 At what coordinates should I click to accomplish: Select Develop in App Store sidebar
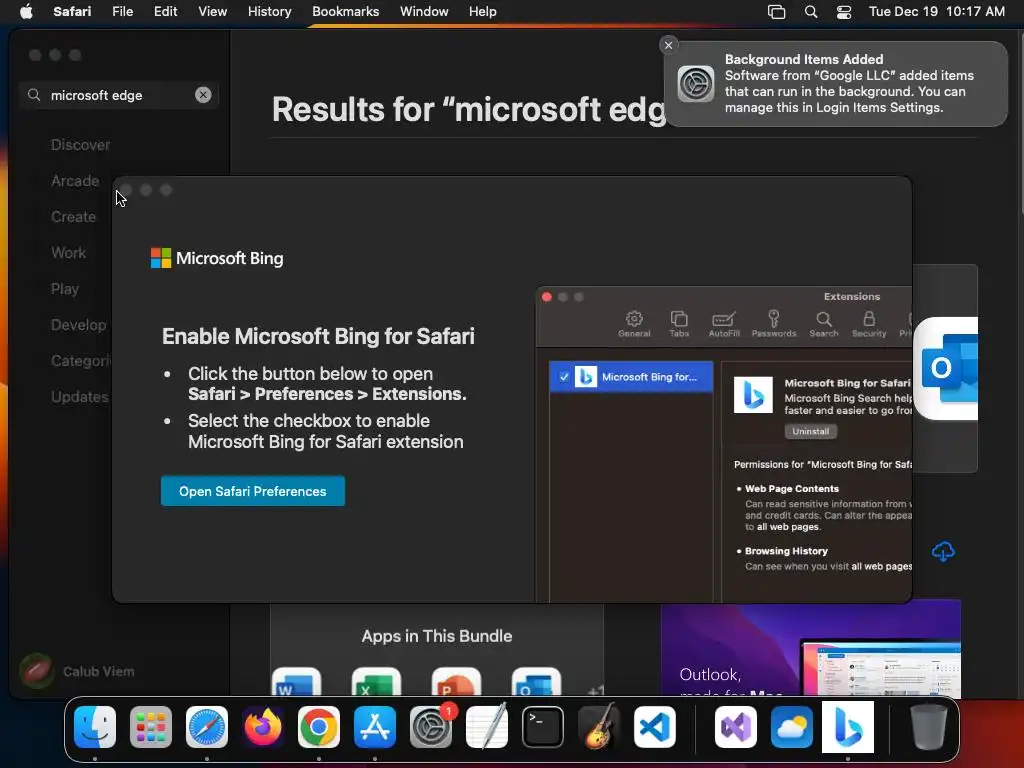tap(78, 325)
